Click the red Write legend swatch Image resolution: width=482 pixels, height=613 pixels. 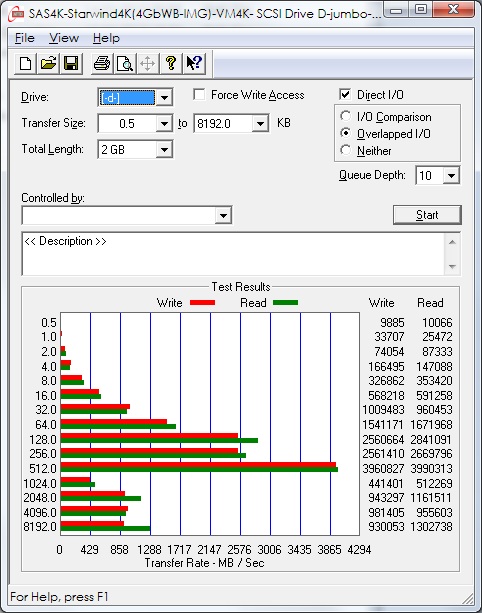pos(202,302)
